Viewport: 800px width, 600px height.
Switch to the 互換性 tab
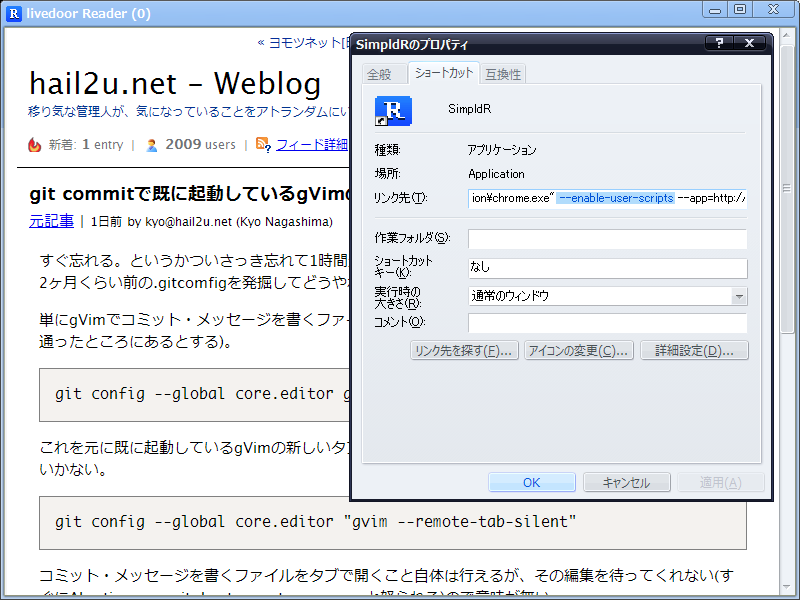[505, 73]
